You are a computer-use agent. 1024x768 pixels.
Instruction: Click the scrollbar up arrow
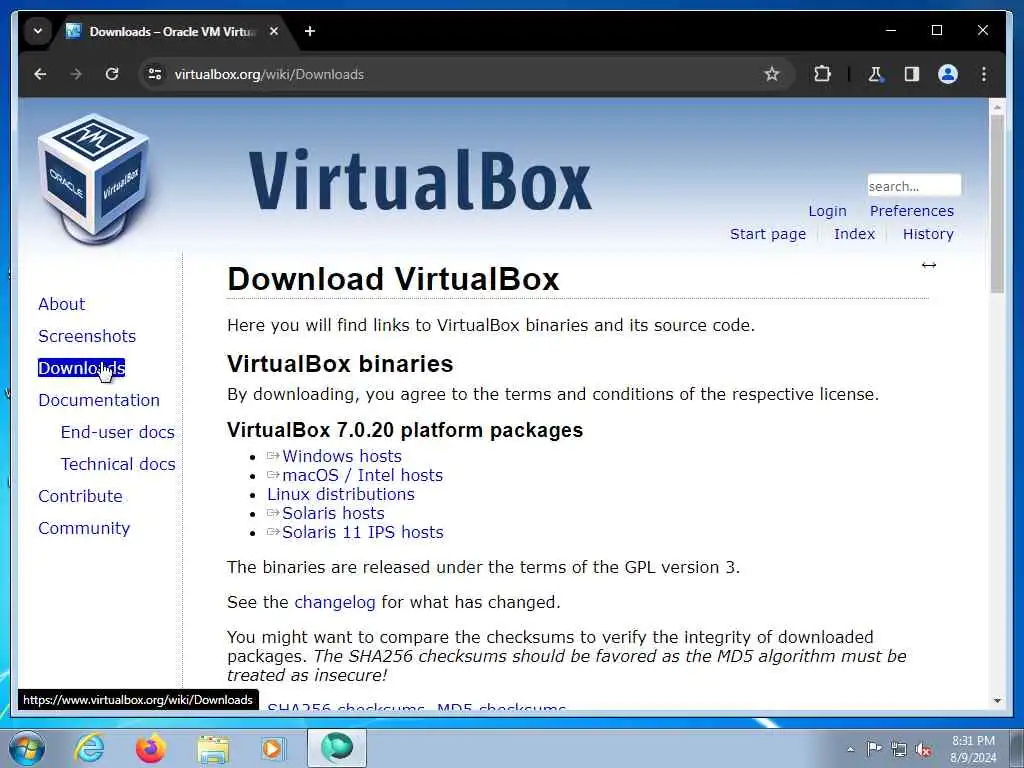(x=997, y=106)
